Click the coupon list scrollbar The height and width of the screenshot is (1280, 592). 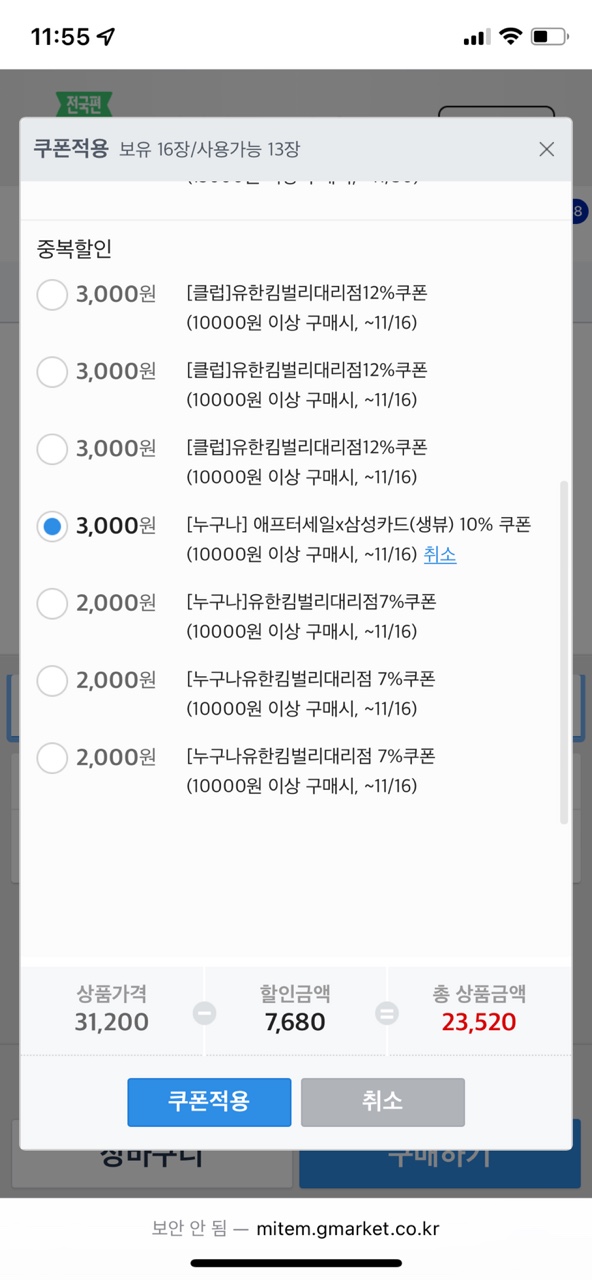564,652
